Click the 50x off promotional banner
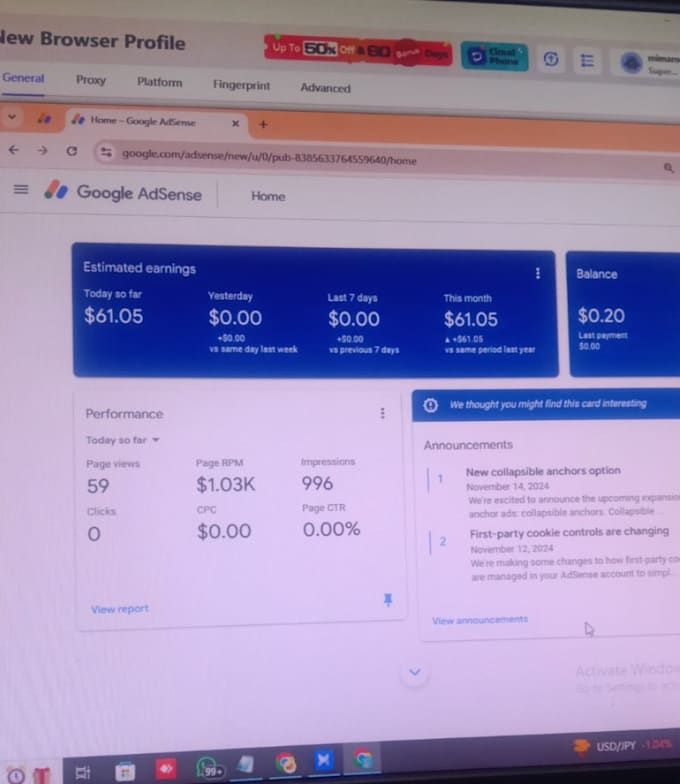Image resolution: width=680 pixels, height=784 pixels. (x=358, y=50)
